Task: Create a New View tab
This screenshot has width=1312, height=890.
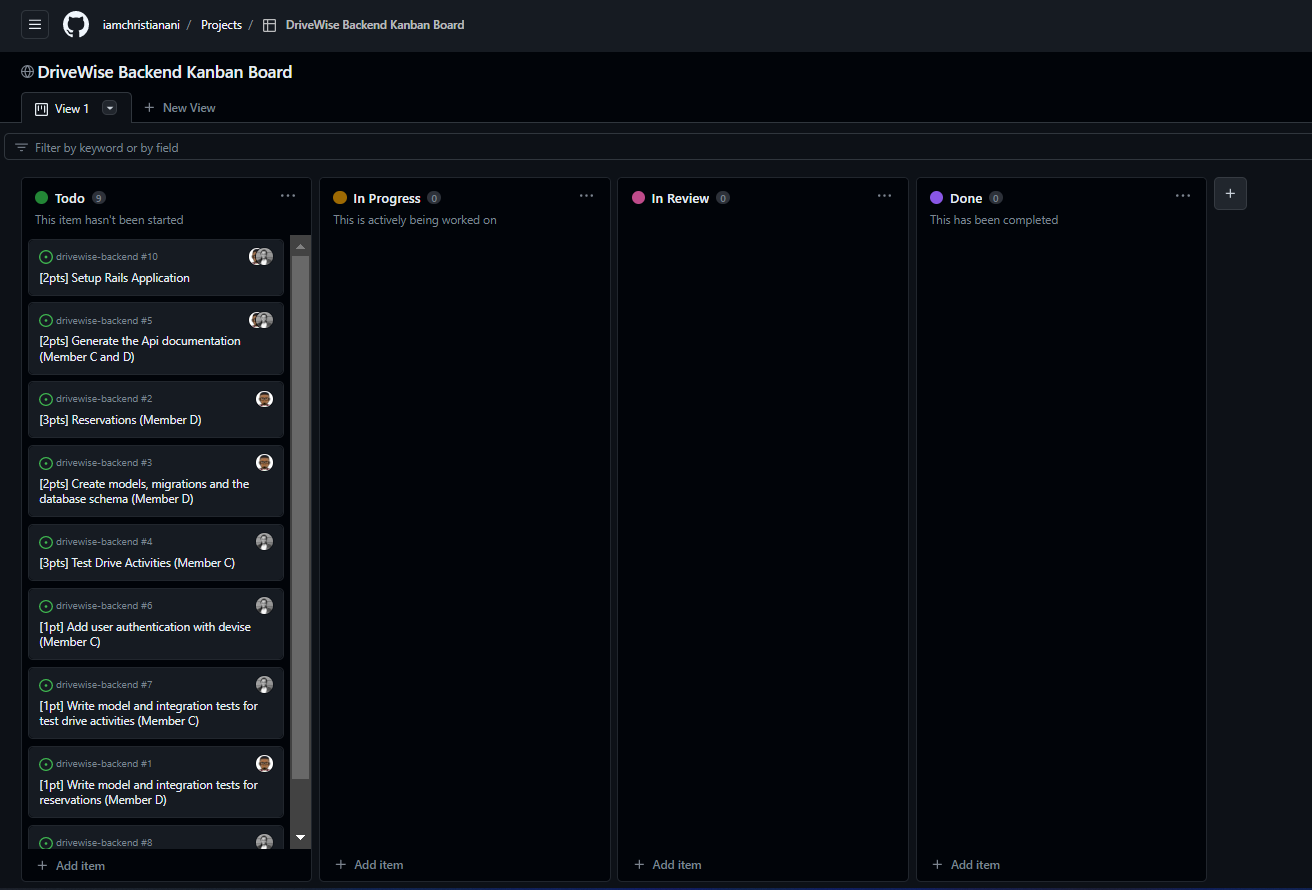Action: pyautogui.click(x=180, y=108)
